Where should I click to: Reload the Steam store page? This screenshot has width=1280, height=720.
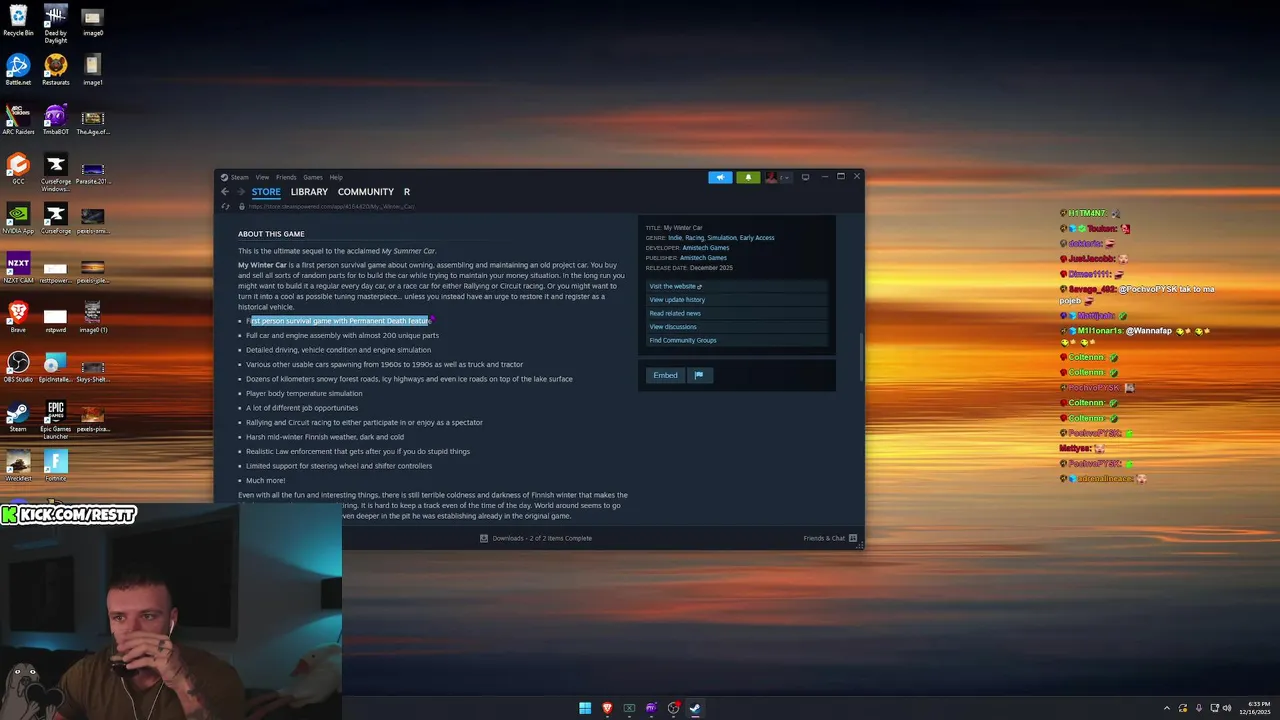tap(226, 207)
